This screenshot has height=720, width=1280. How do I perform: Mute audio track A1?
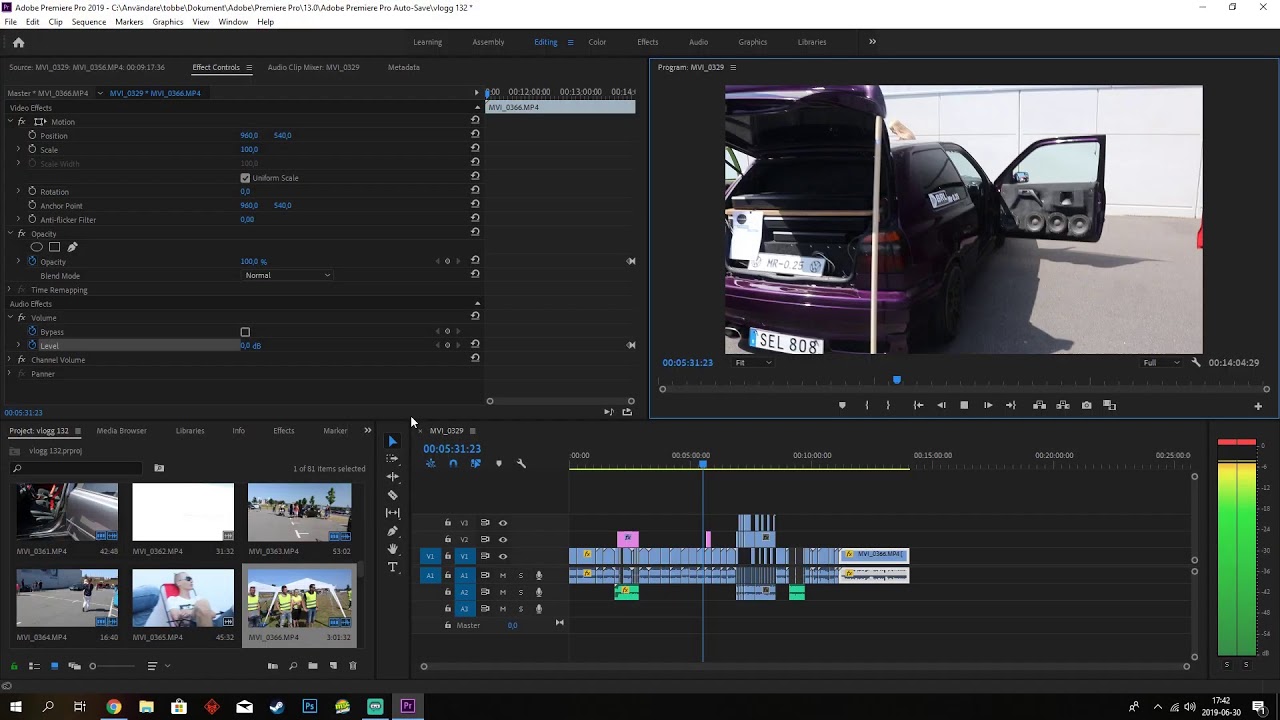503,575
